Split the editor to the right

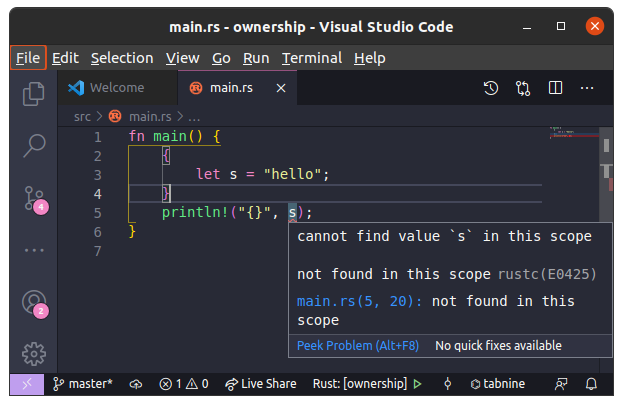[x=555, y=88]
